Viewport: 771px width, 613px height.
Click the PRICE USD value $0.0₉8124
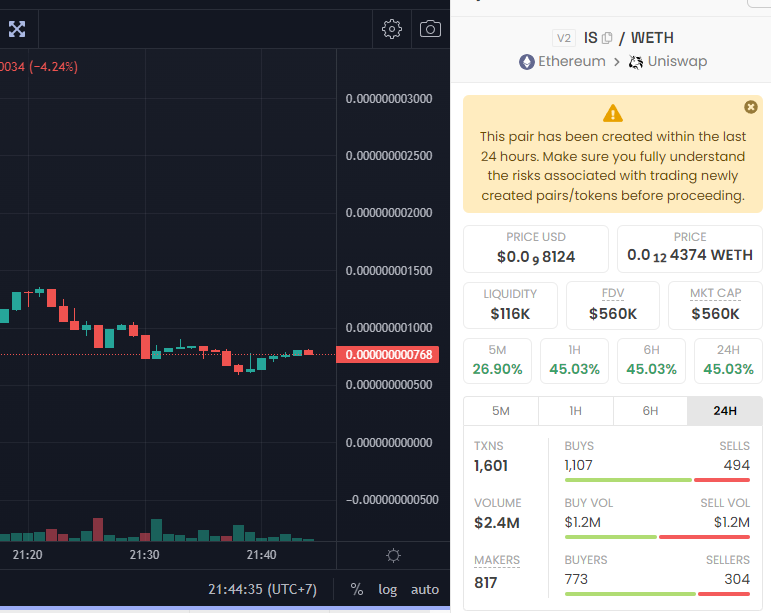(535, 257)
